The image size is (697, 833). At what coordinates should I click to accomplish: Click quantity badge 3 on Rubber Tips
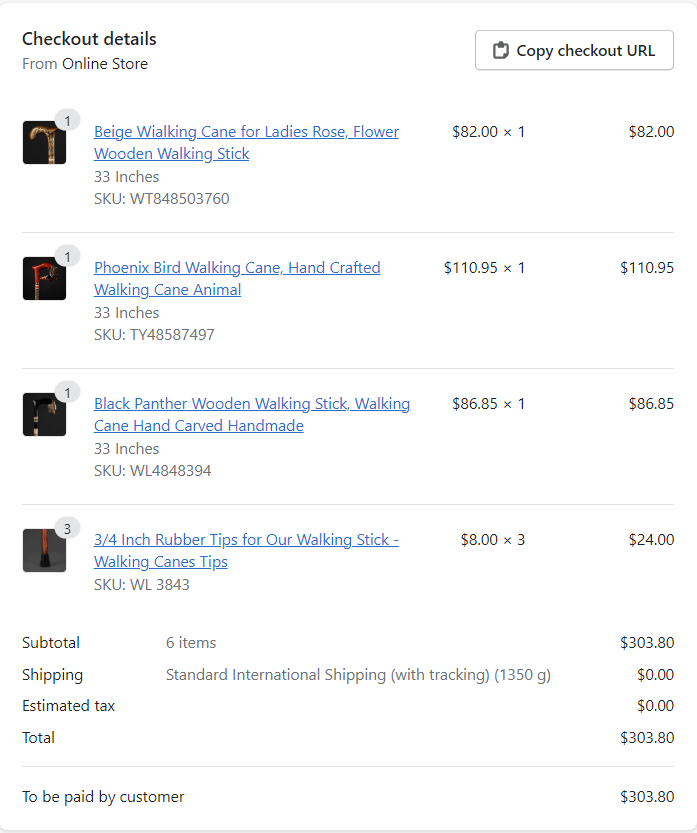[x=68, y=529]
